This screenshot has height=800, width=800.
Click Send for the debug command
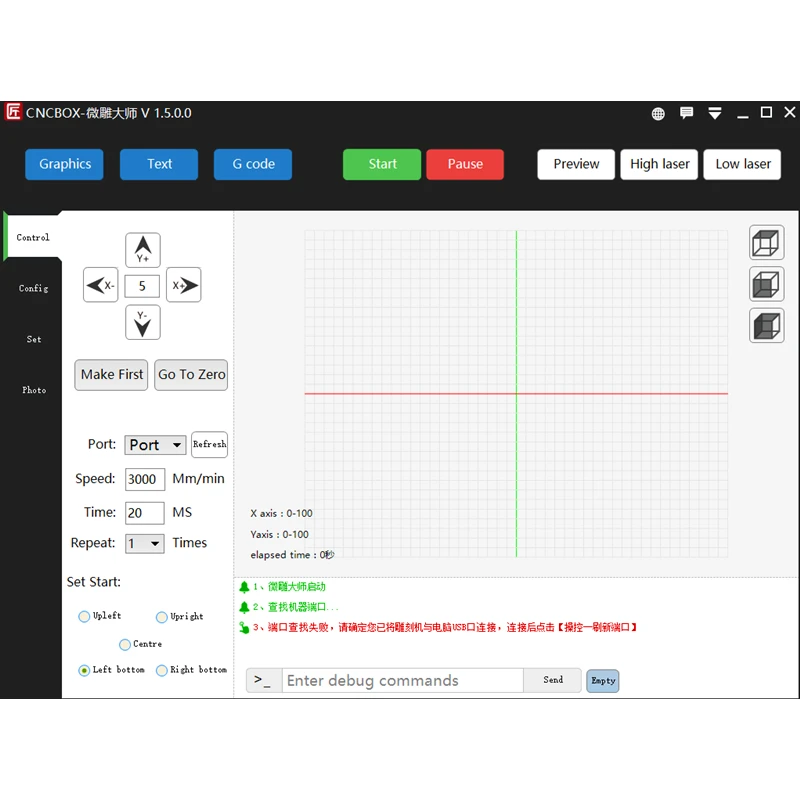click(553, 680)
